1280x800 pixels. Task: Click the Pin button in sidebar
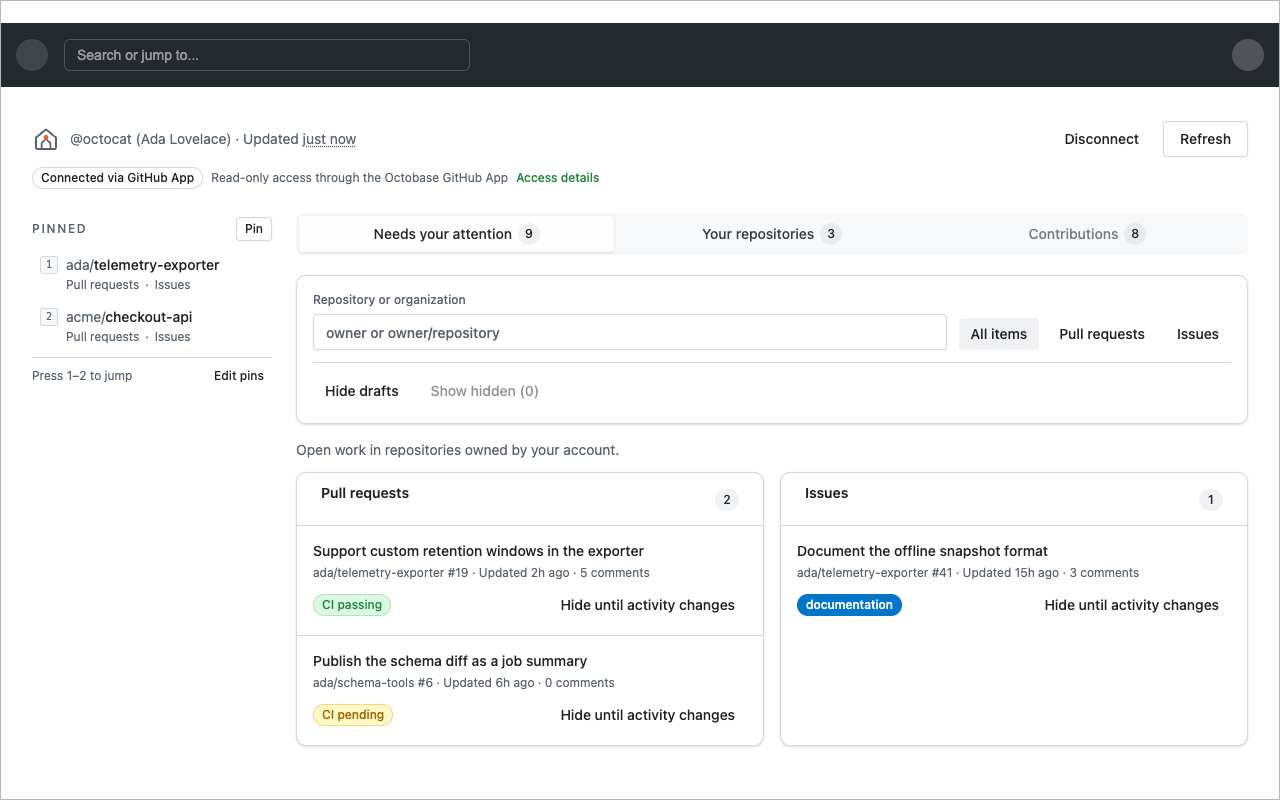click(254, 229)
